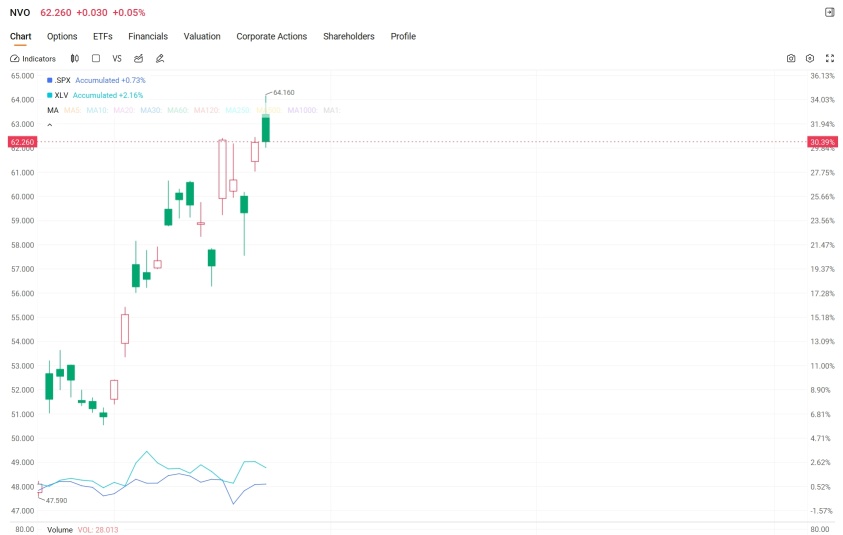The height and width of the screenshot is (535, 843).
Task: Collapse the indicator legend chevron
Action: 49,125
